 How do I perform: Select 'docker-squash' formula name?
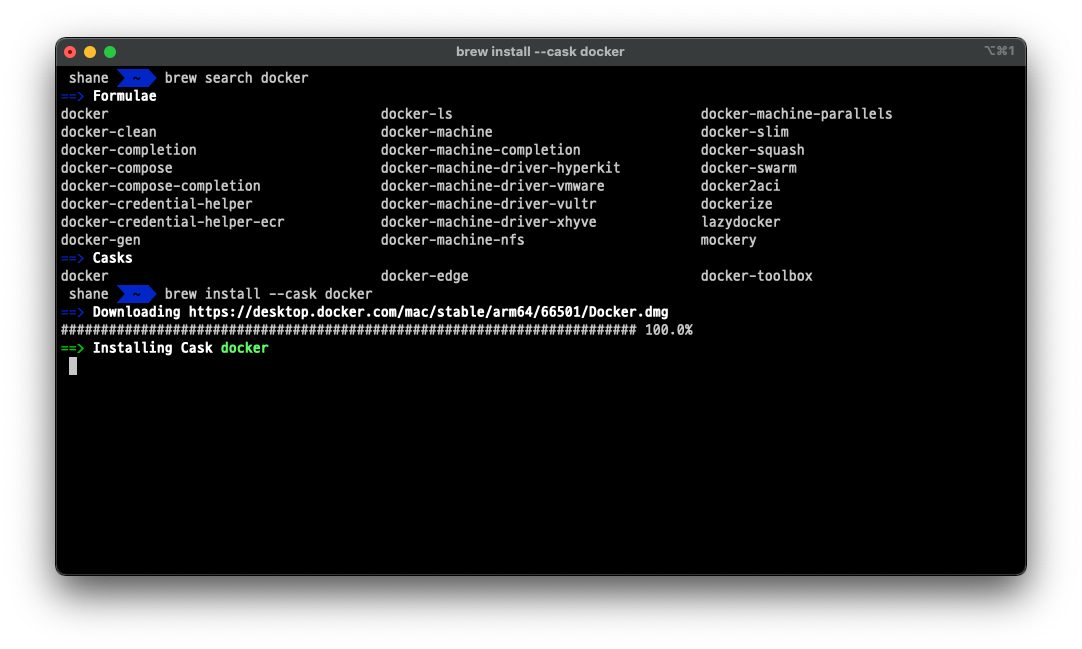(x=753, y=150)
